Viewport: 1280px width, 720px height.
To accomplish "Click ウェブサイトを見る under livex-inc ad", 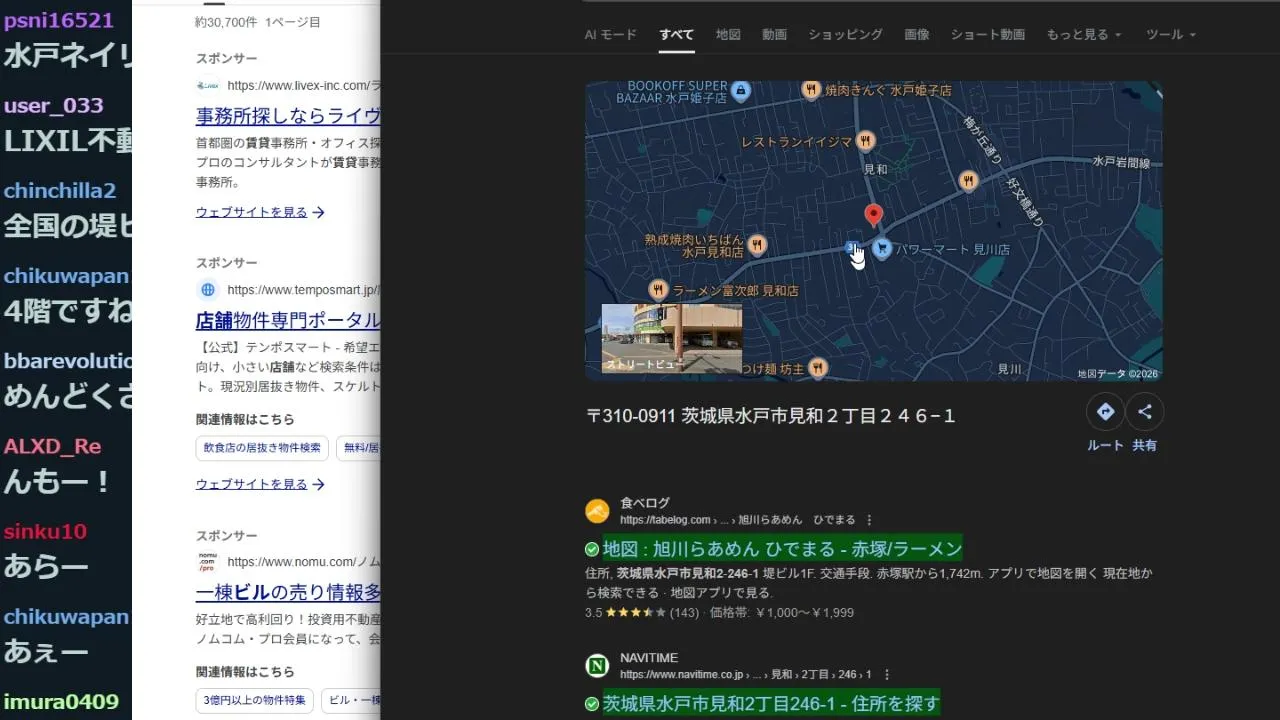I will tap(260, 212).
